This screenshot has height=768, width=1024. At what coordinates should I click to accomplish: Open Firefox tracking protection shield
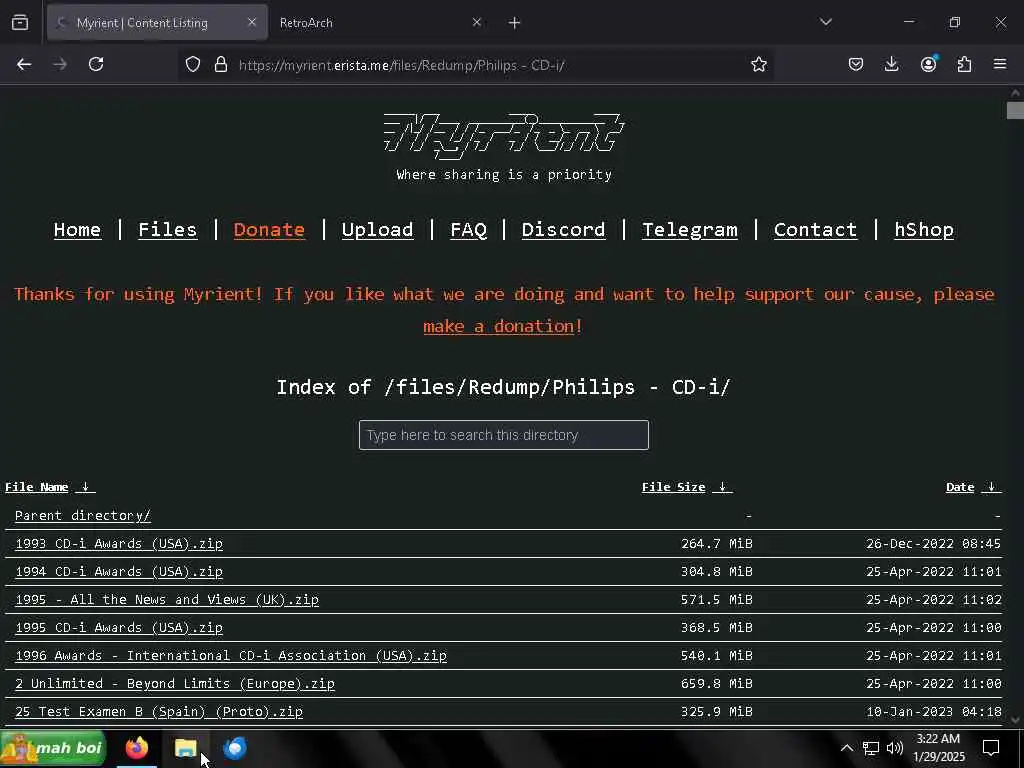pyautogui.click(x=193, y=64)
